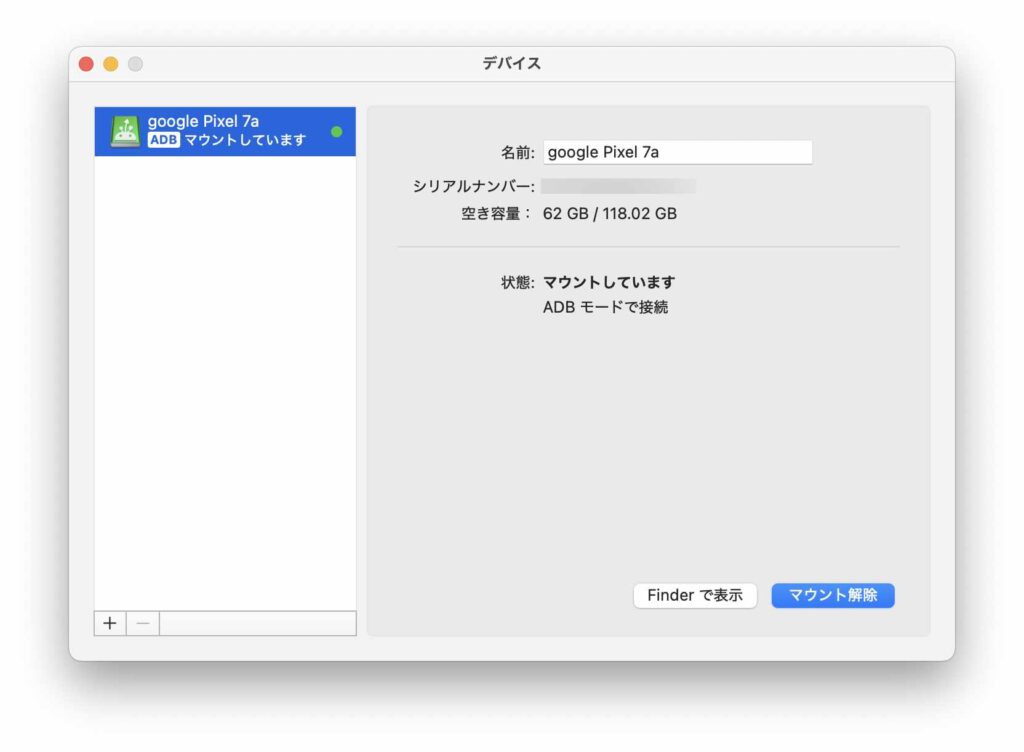Click the green Android device drive icon
This screenshot has height=752, width=1024.
coord(125,131)
